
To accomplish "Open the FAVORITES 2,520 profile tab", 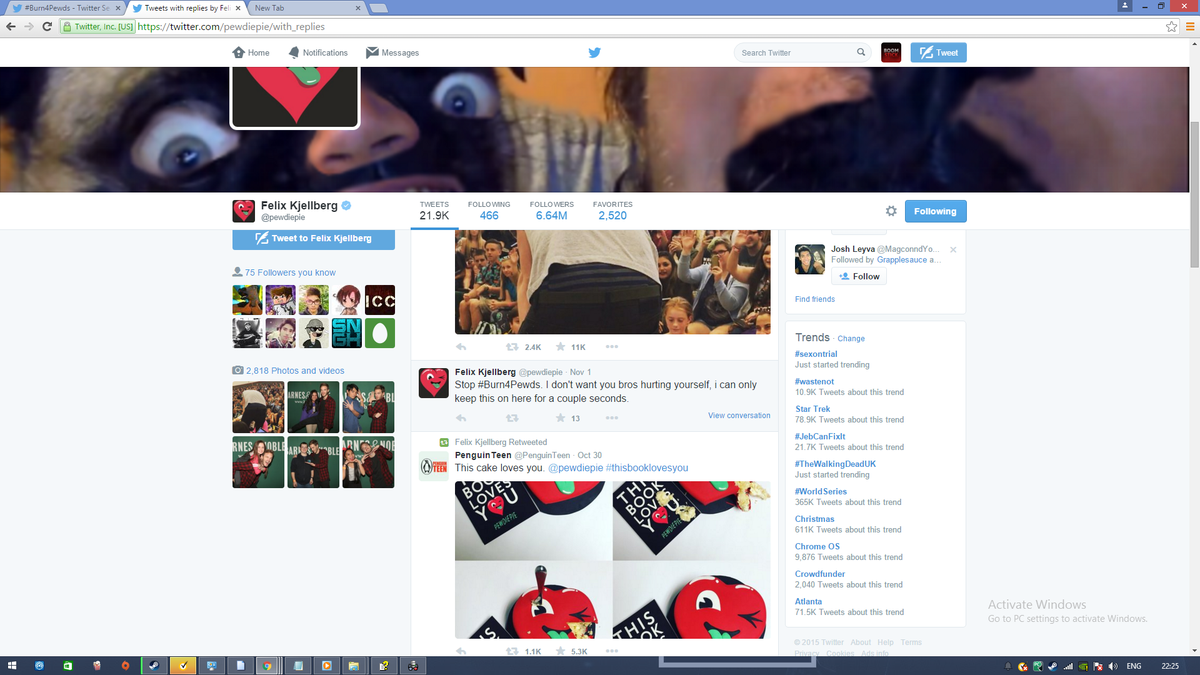I will (x=612, y=210).
